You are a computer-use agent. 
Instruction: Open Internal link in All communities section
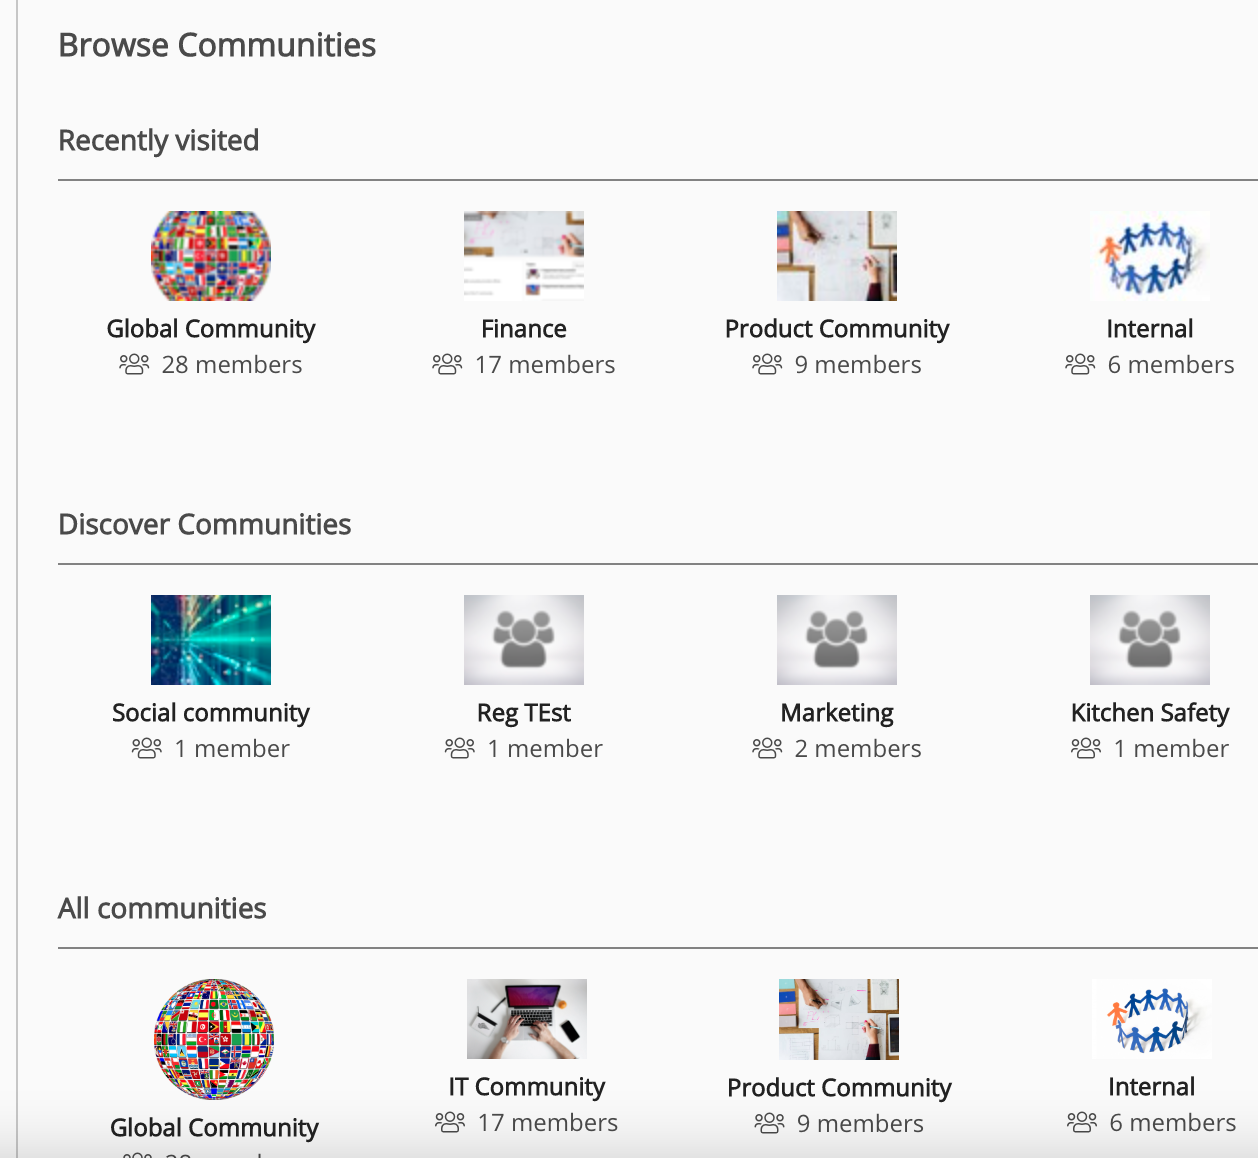[1151, 1087]
